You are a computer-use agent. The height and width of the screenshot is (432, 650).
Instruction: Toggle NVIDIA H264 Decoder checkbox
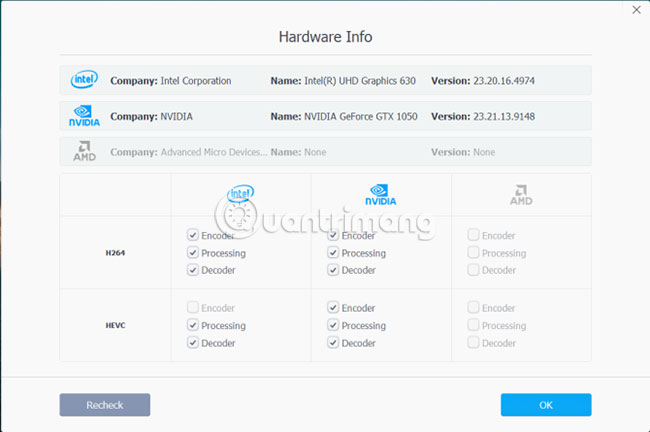[x=333, y=270]
